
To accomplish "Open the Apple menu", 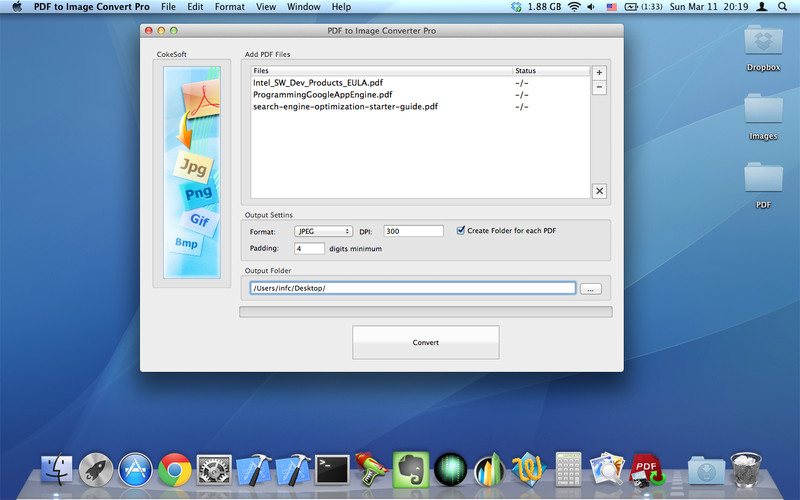I will (17, 7).
